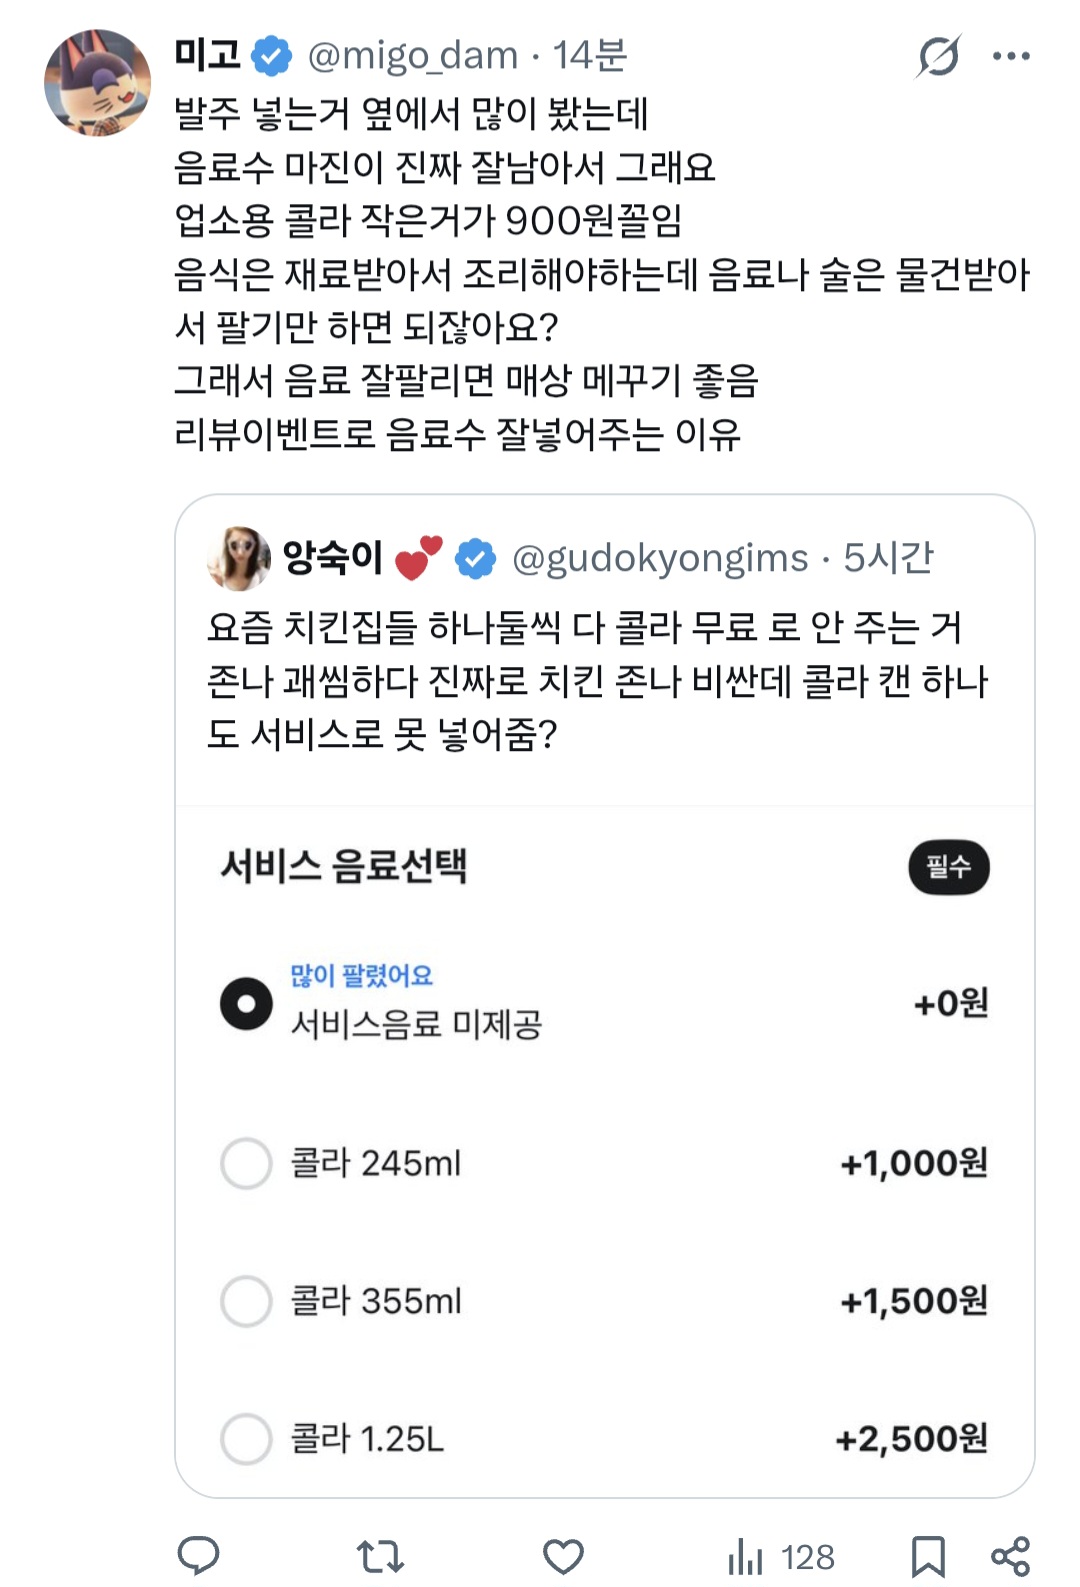Pick the 콜라 1.25L radio option
This screenshot has width=1080, height=1587.
246,1439
